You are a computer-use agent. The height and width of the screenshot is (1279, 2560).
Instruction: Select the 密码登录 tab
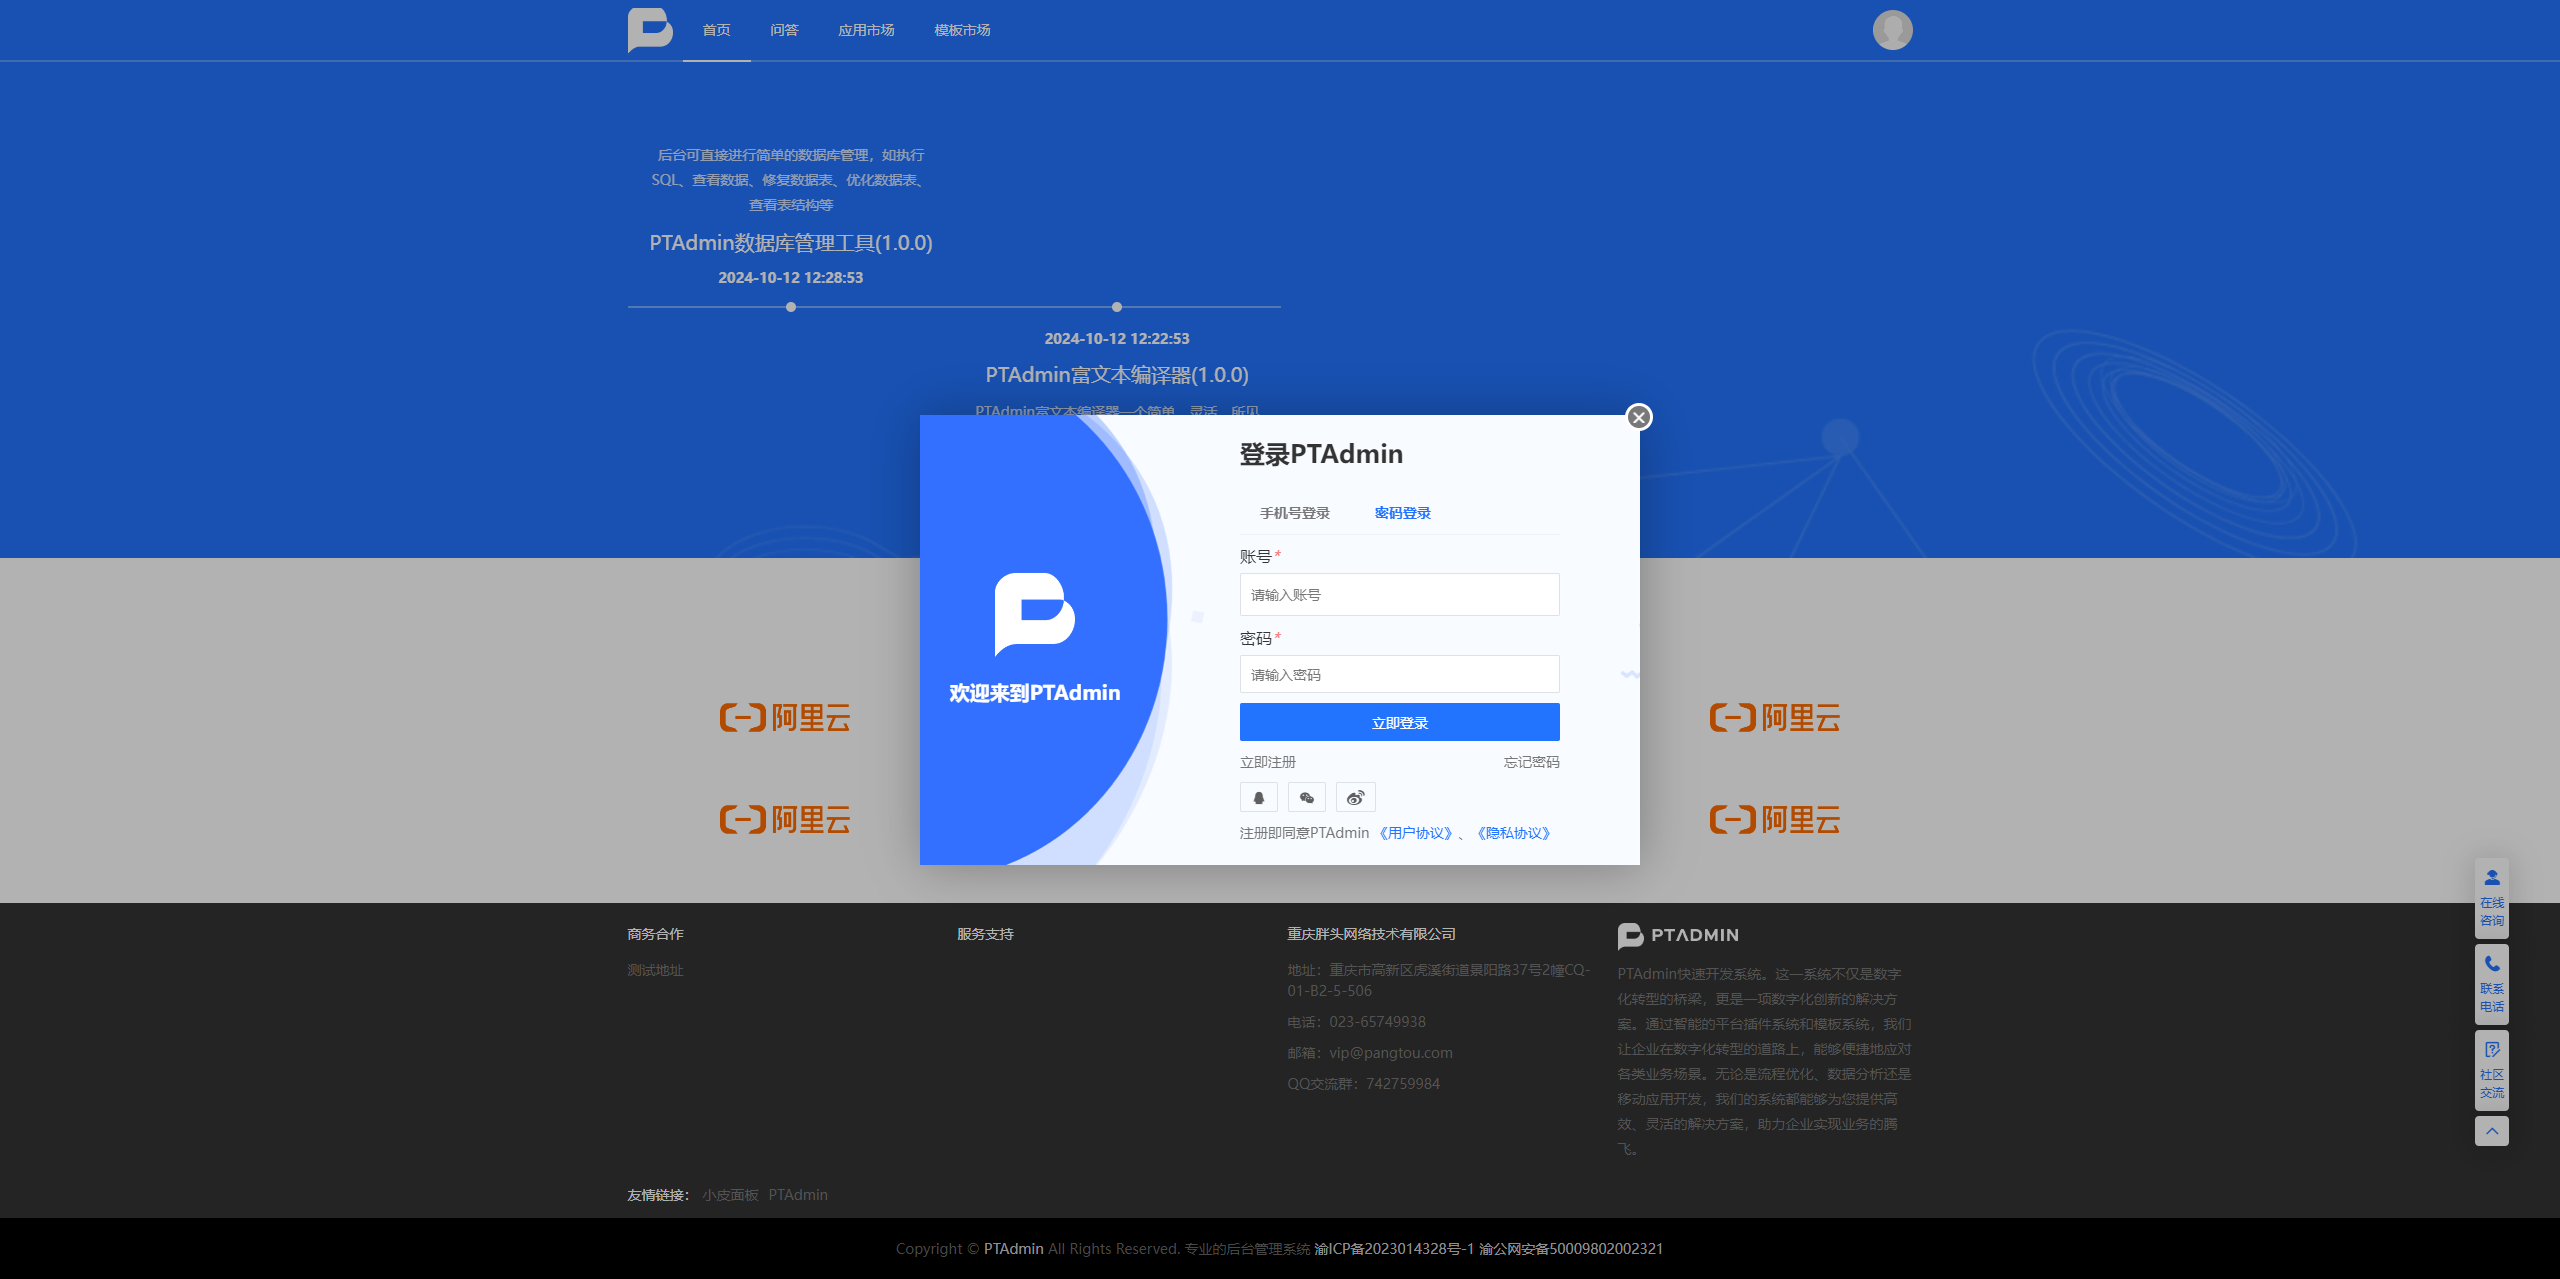[1402, 513]
